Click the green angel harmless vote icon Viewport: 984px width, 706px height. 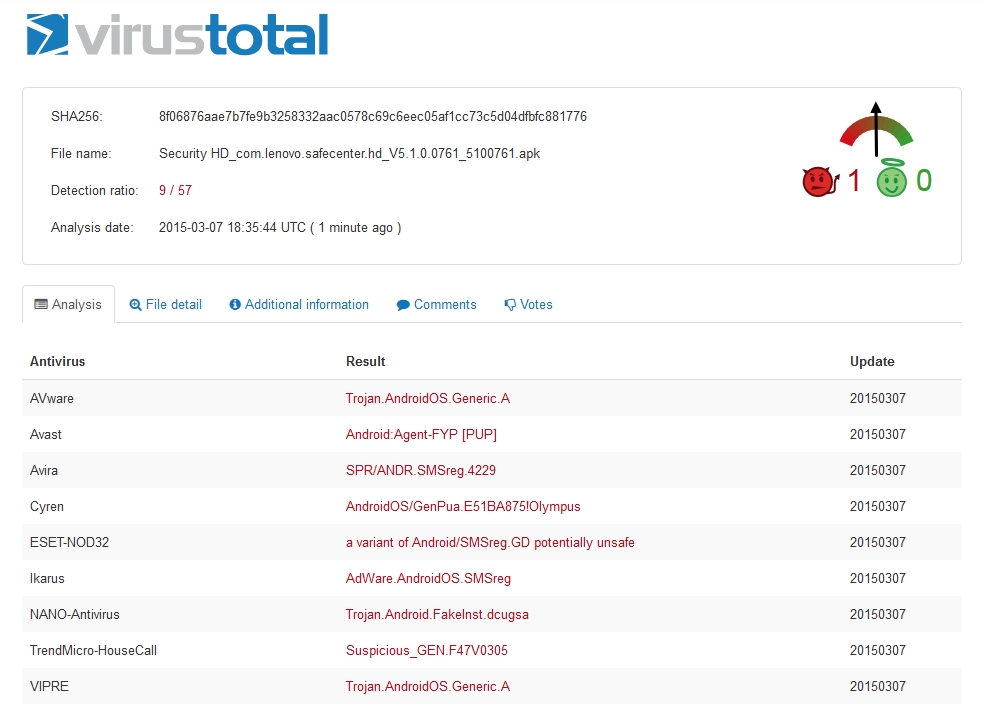point(892,179)
